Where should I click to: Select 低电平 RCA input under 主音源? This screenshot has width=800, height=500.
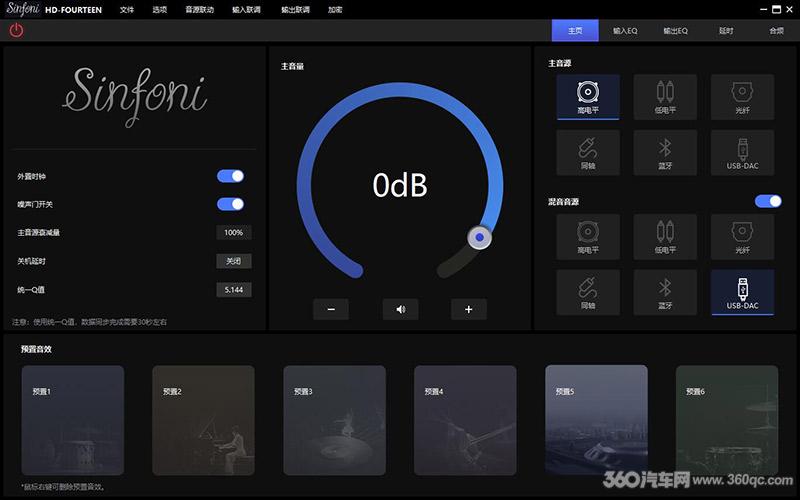point(665,97)
